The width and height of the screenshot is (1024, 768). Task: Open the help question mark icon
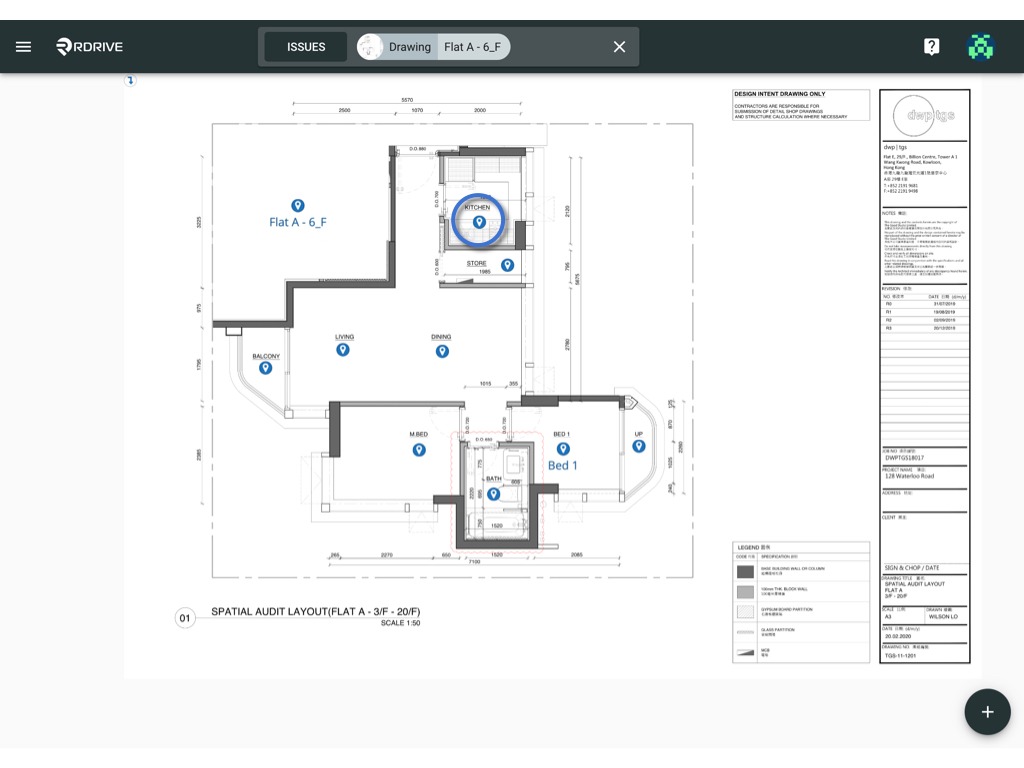(x=931, y=46)
